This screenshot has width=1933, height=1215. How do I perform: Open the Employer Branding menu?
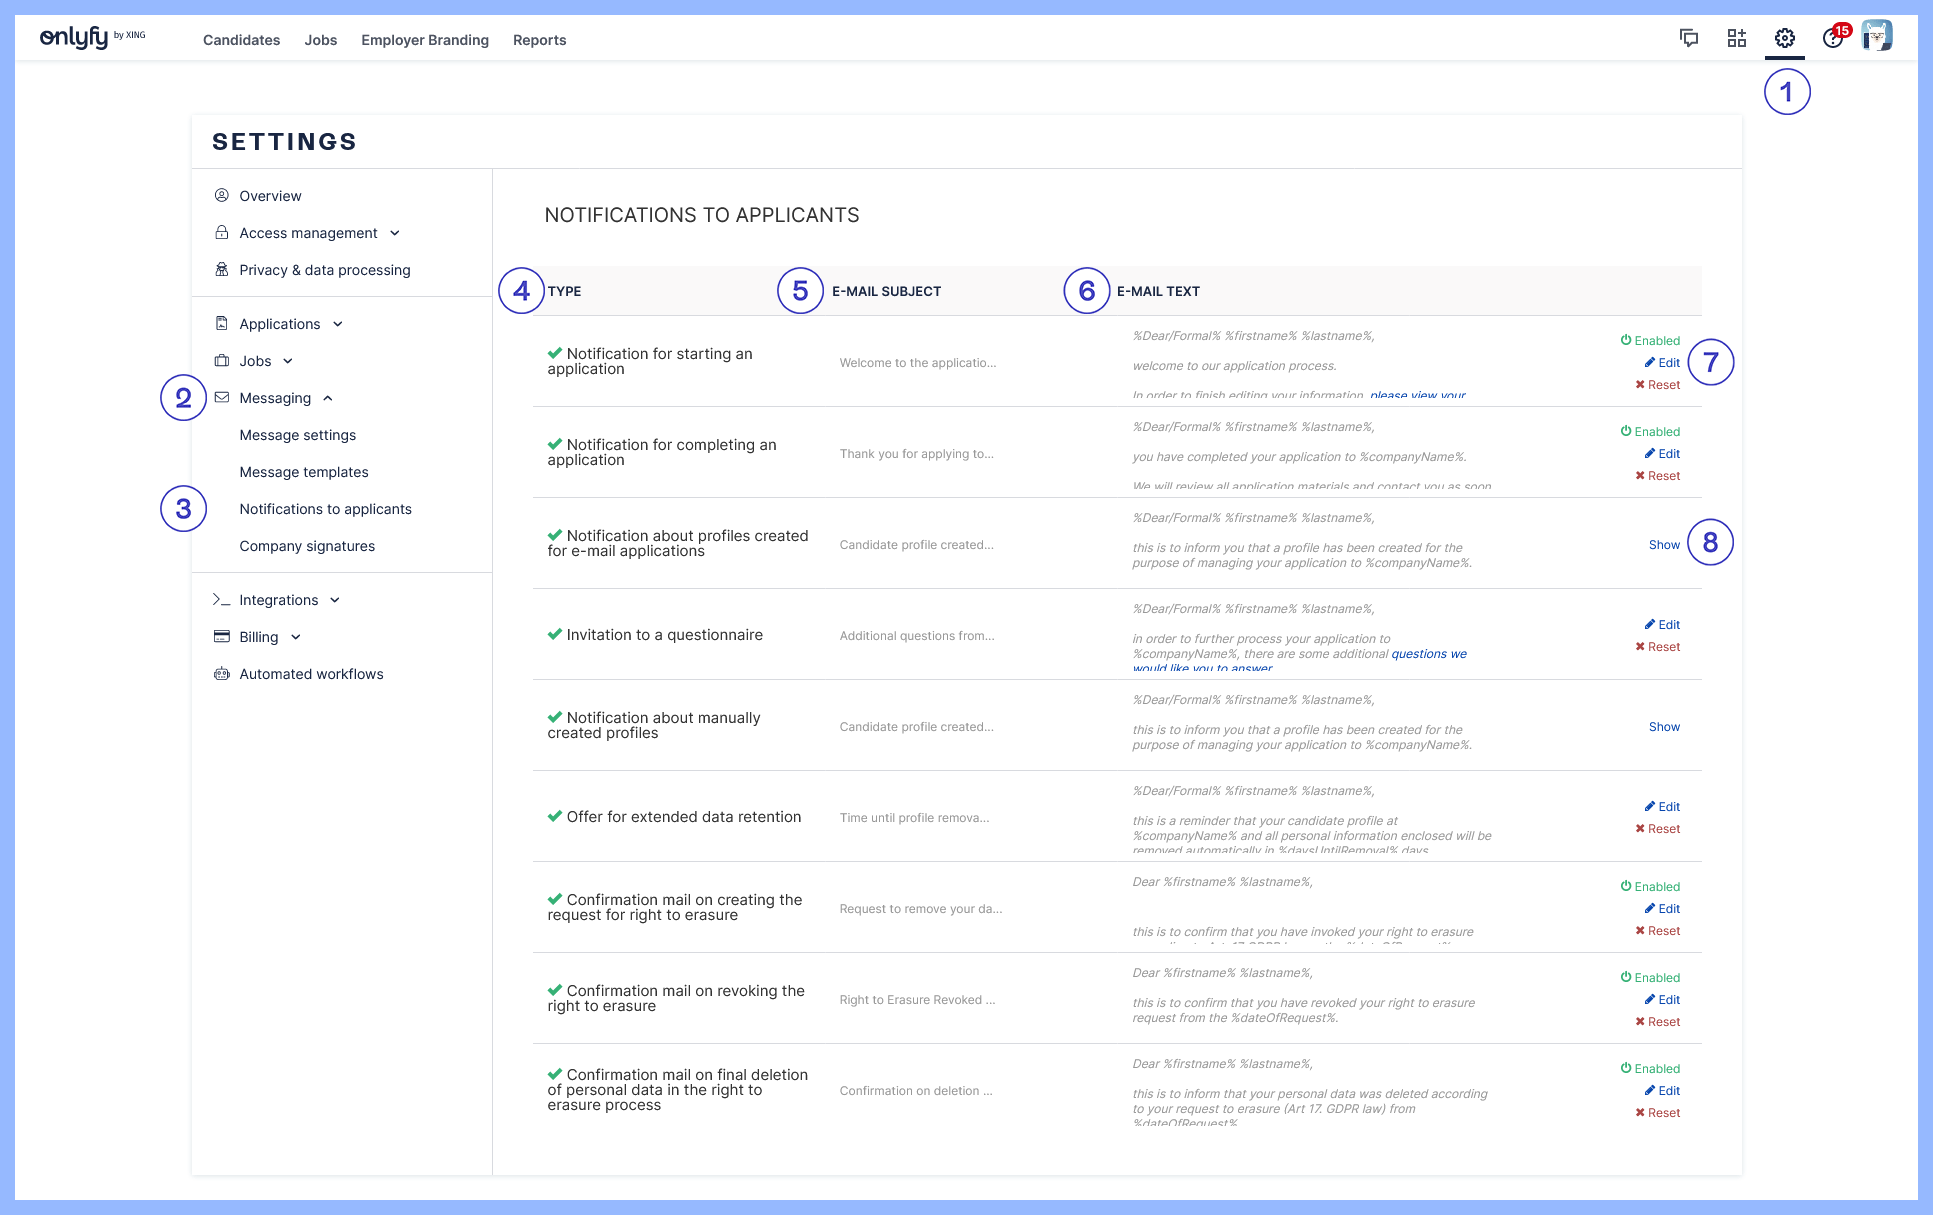coord(425,40)
